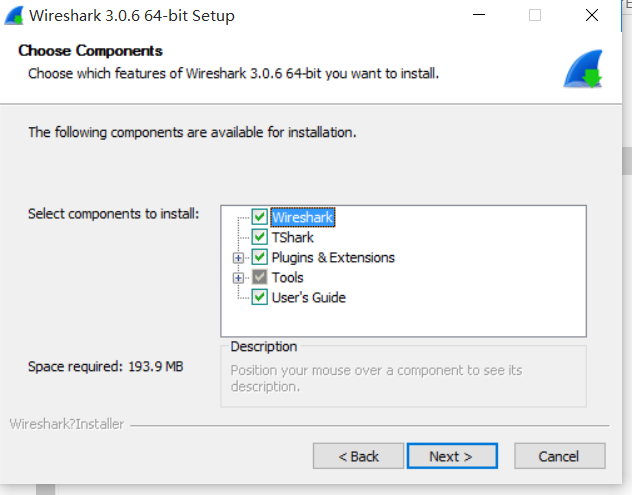Image resolution: width=632 pixels, height=495 pixels.
Task: Click the Description box area
Action: click(x=403, y=378)
